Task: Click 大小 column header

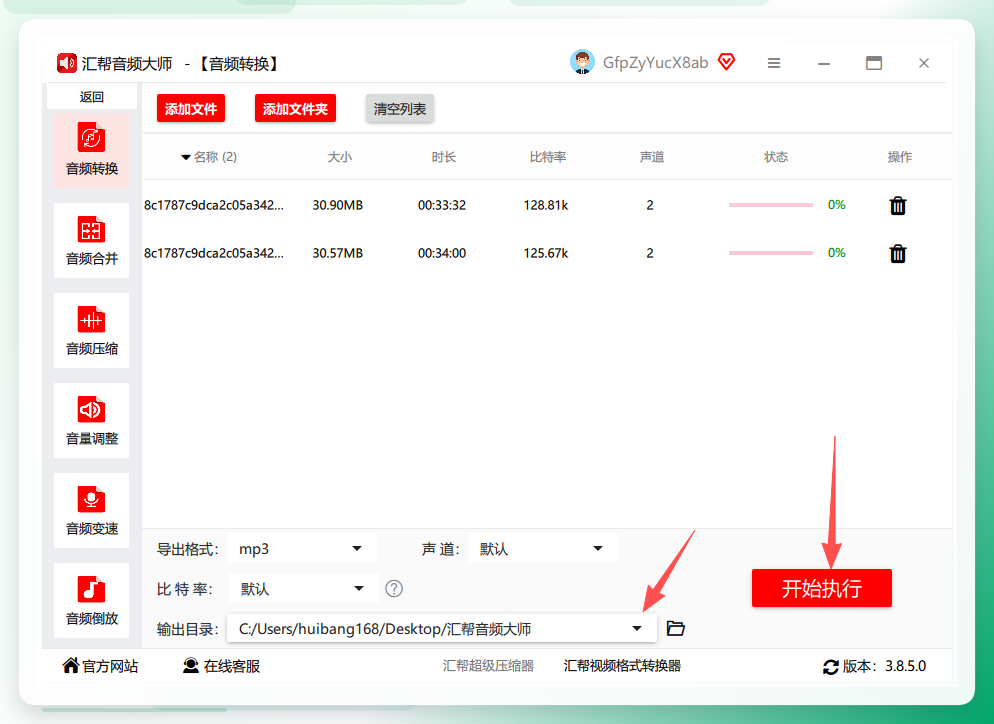Action: [339, 157]
